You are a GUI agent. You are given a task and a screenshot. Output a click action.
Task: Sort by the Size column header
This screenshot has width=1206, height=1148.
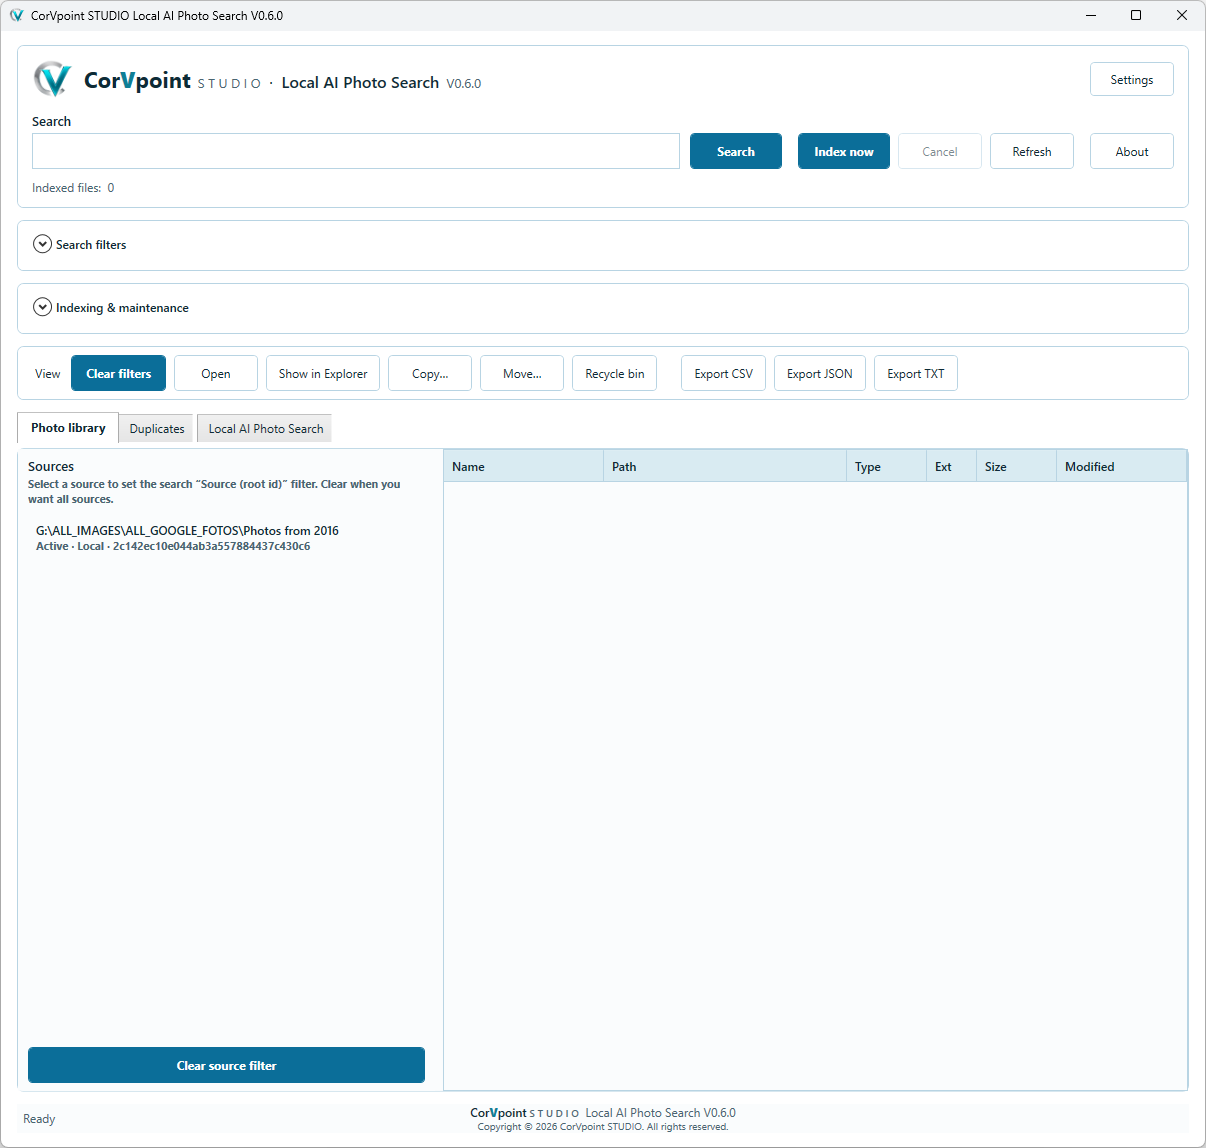[1017, 466]
